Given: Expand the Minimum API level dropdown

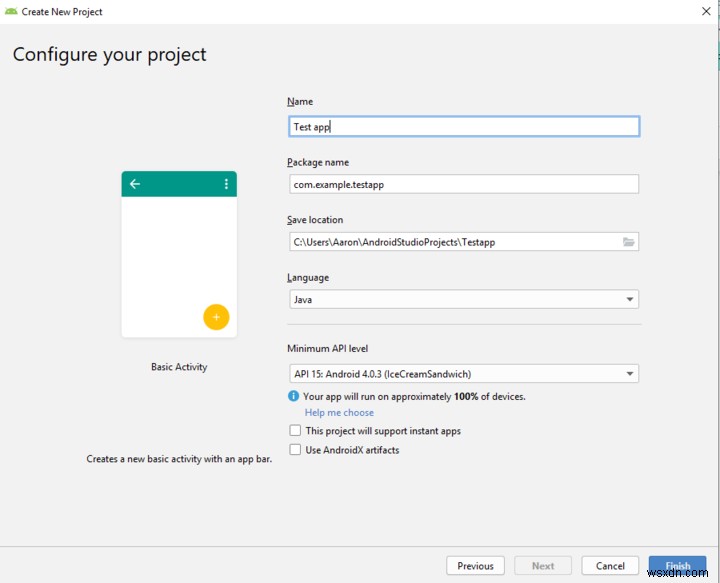Looking at the screenshot, I should coord(463,374).
